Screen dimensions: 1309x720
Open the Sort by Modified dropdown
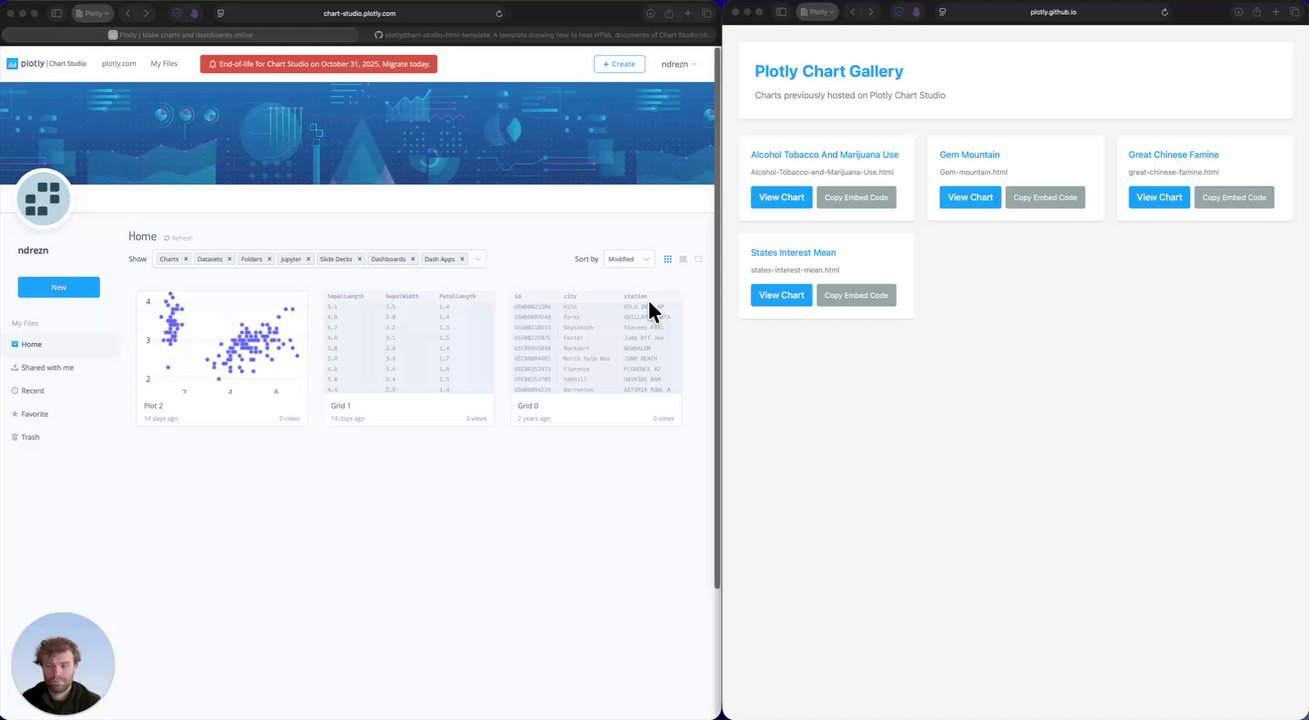[629, 259]
